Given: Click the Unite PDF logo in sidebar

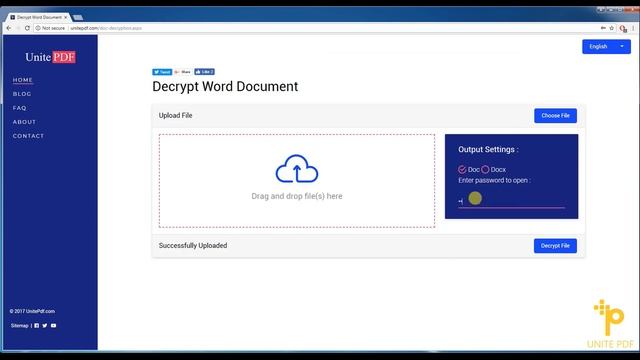Looking at the screenshot, I should coord(51,57).
